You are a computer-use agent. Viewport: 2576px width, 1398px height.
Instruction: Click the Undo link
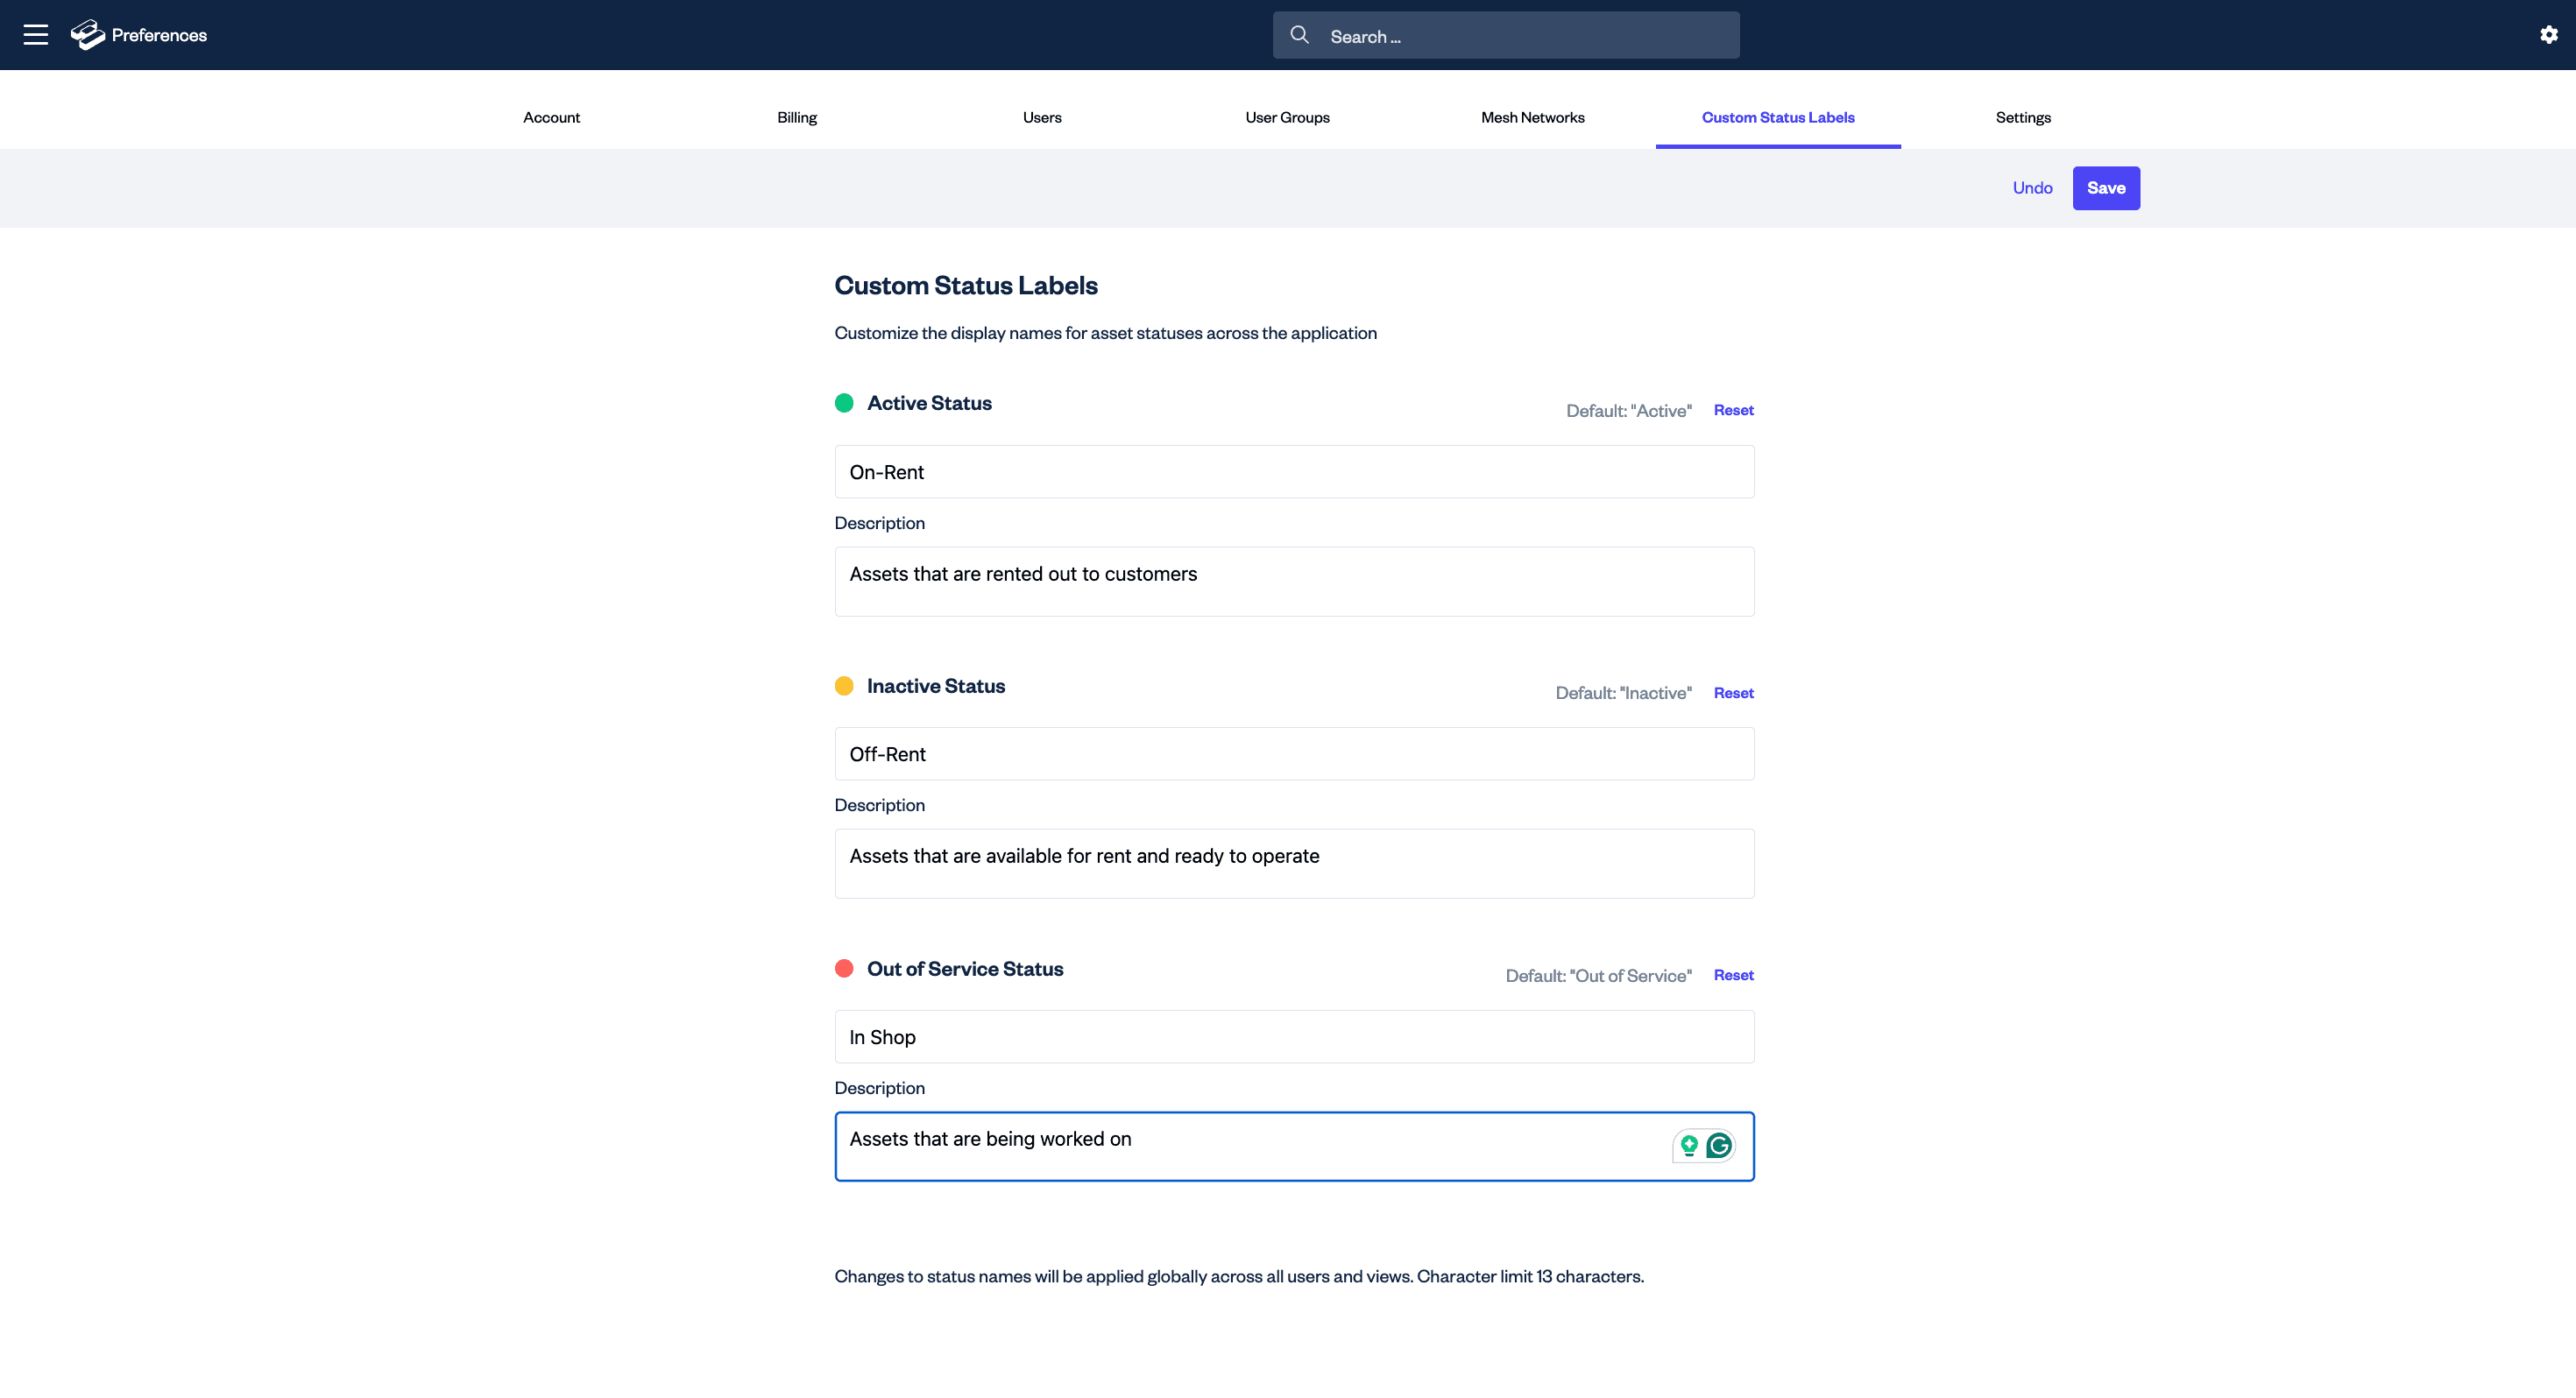click(2032, 188)
